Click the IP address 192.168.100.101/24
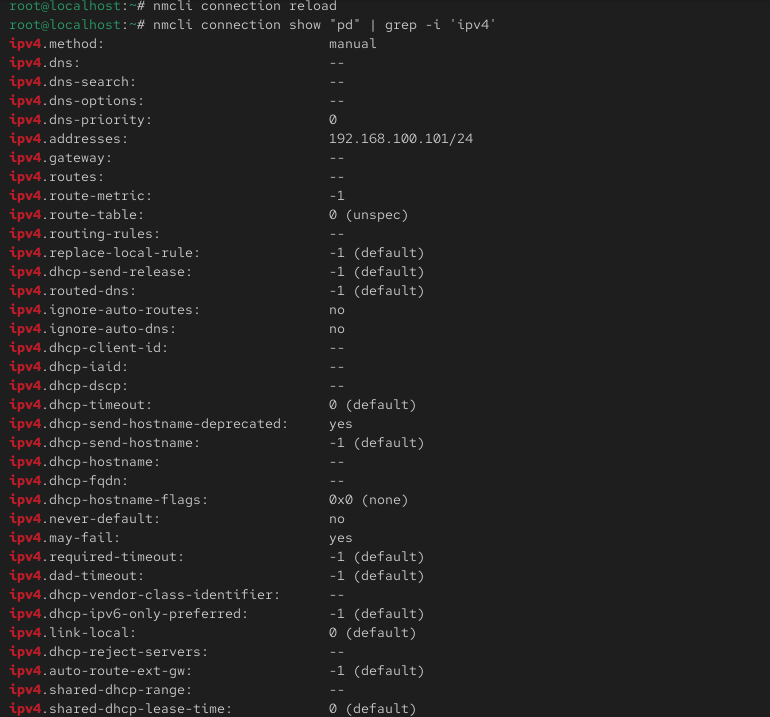This screenshot has height=717, width=770. pyautogui.click(x=401, y=139)
